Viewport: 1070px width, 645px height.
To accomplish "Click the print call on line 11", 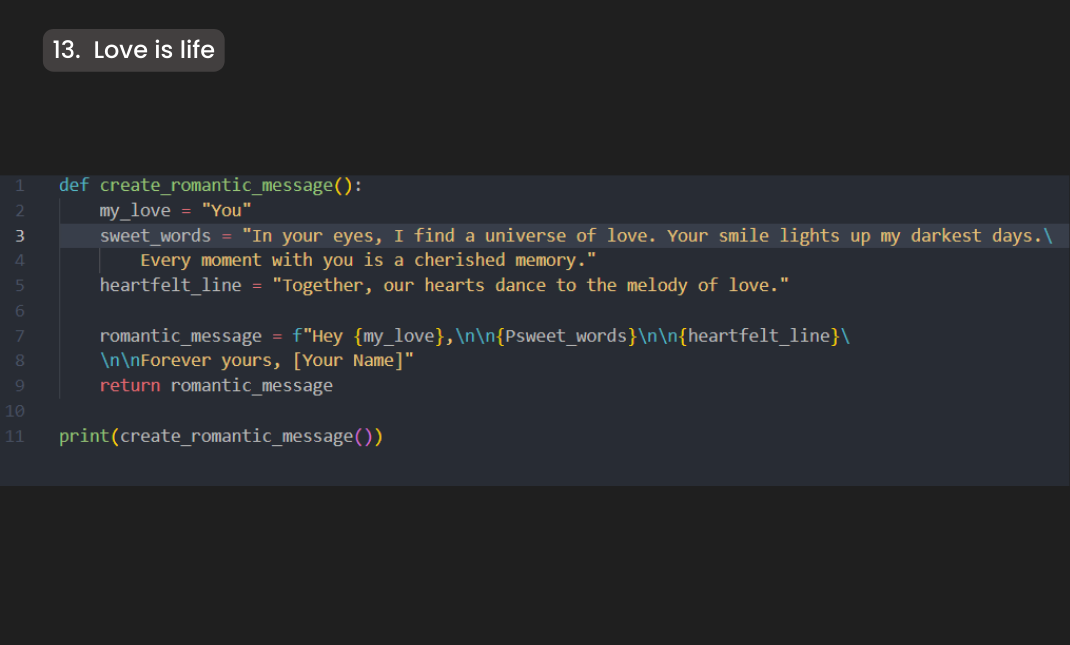I will [84, 436].
